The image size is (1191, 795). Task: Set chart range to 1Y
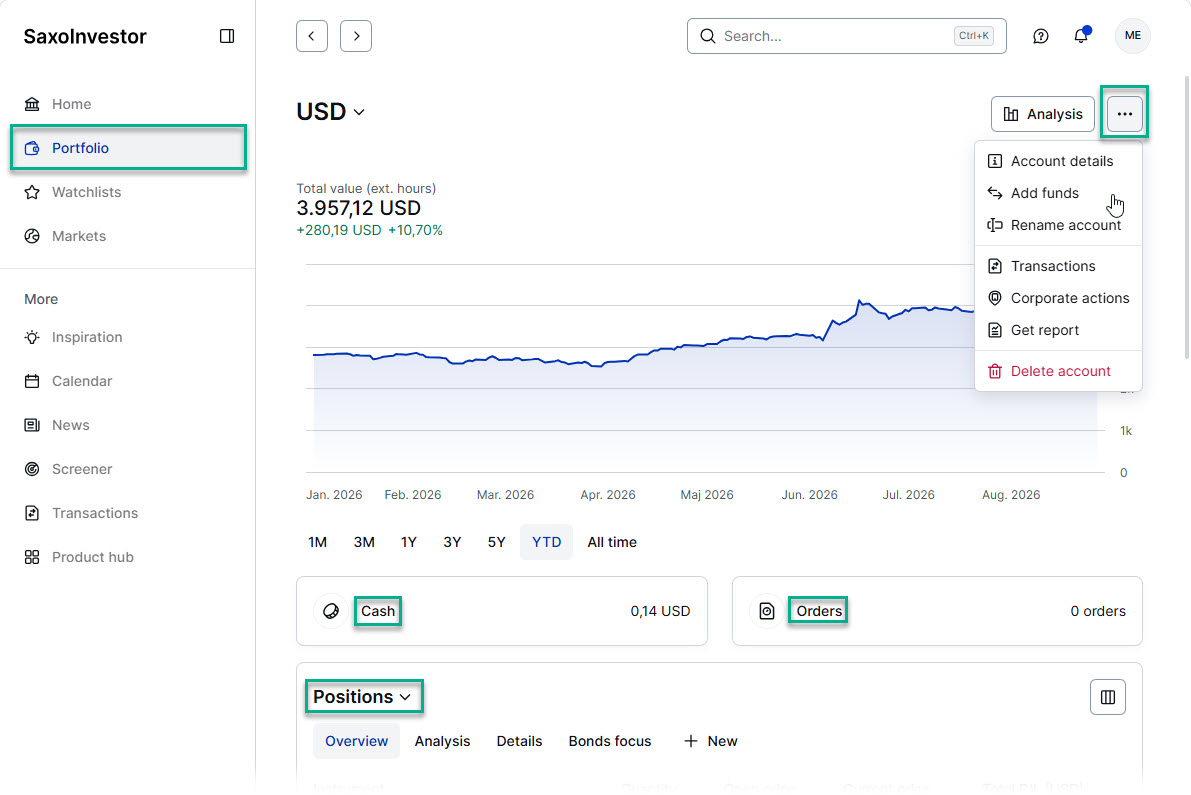409,542
